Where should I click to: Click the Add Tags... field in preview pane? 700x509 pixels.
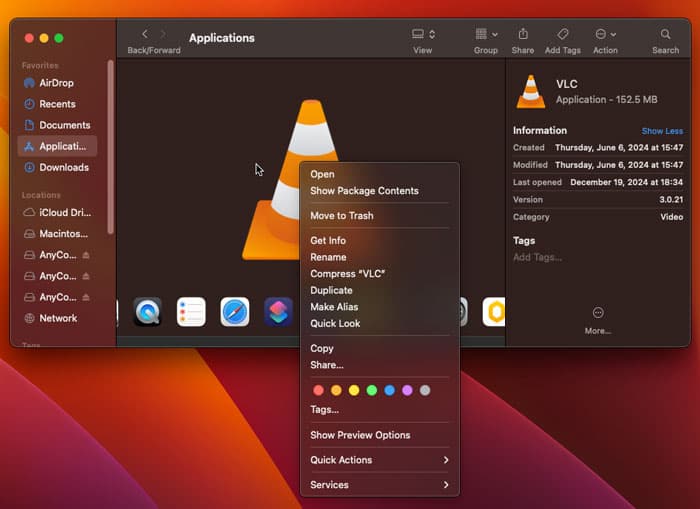pos(538,257)
